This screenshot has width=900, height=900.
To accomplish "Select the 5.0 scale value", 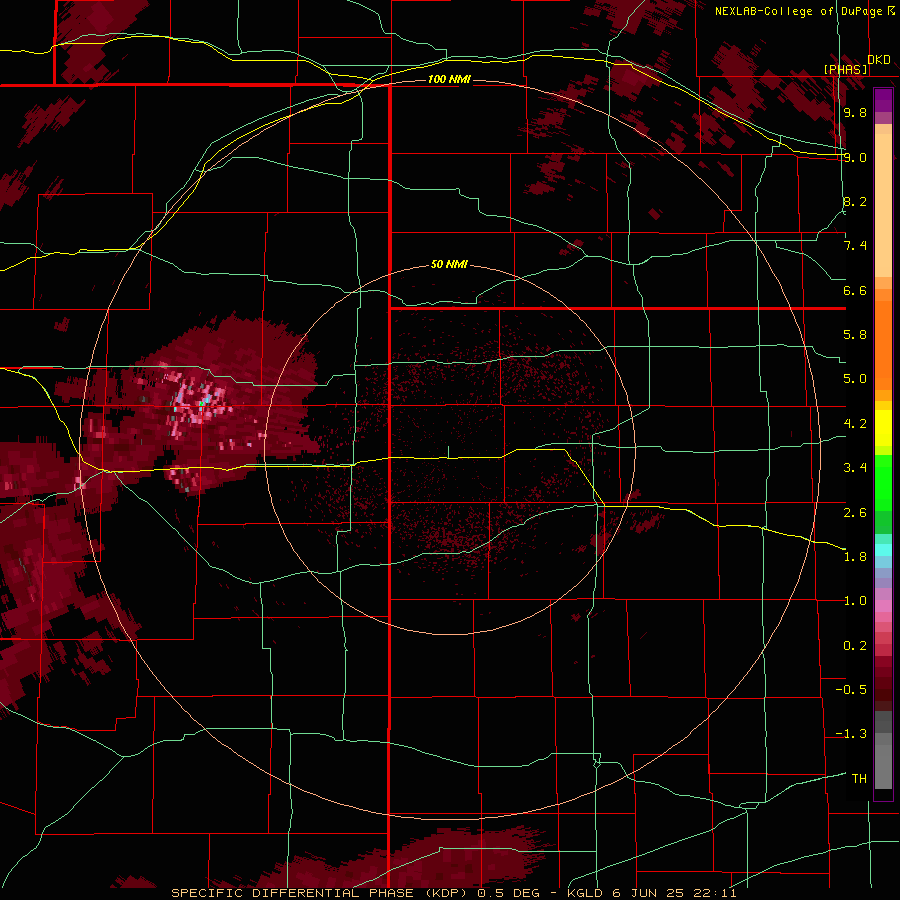I will [855, 379].
